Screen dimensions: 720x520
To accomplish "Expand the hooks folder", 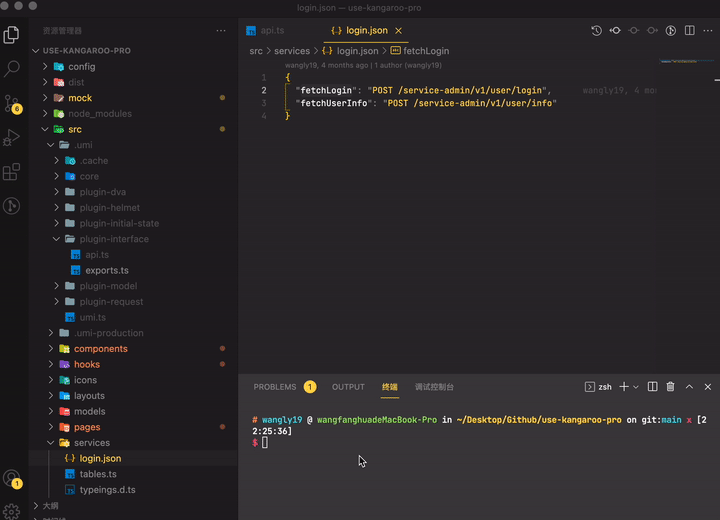I will coord(51,364).
